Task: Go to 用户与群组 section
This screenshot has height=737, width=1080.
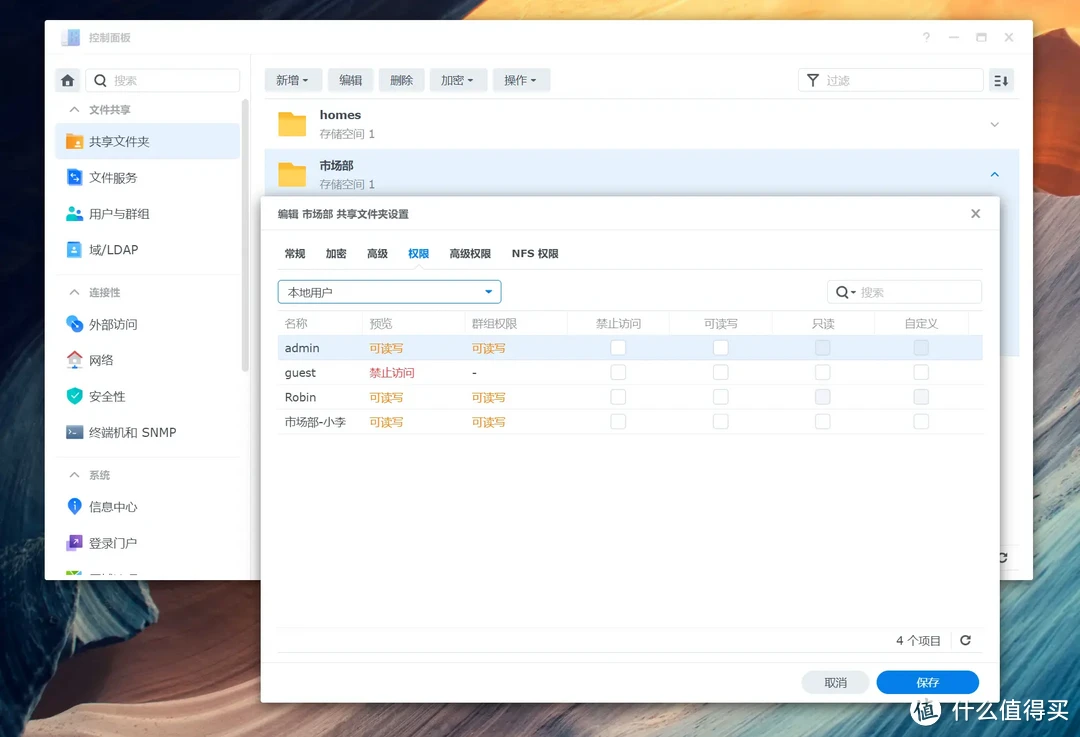Action: click(x=118, y=214)
